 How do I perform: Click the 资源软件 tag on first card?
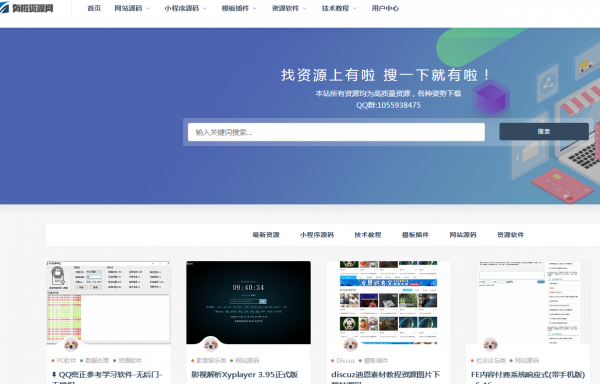point(130,360)
